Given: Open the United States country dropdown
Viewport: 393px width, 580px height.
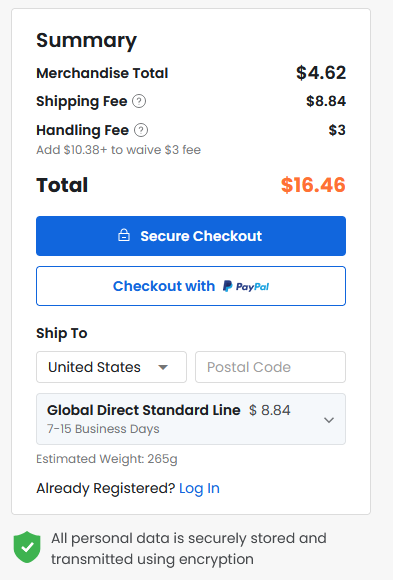Looking at the screenshot, I should pos(111,367).
